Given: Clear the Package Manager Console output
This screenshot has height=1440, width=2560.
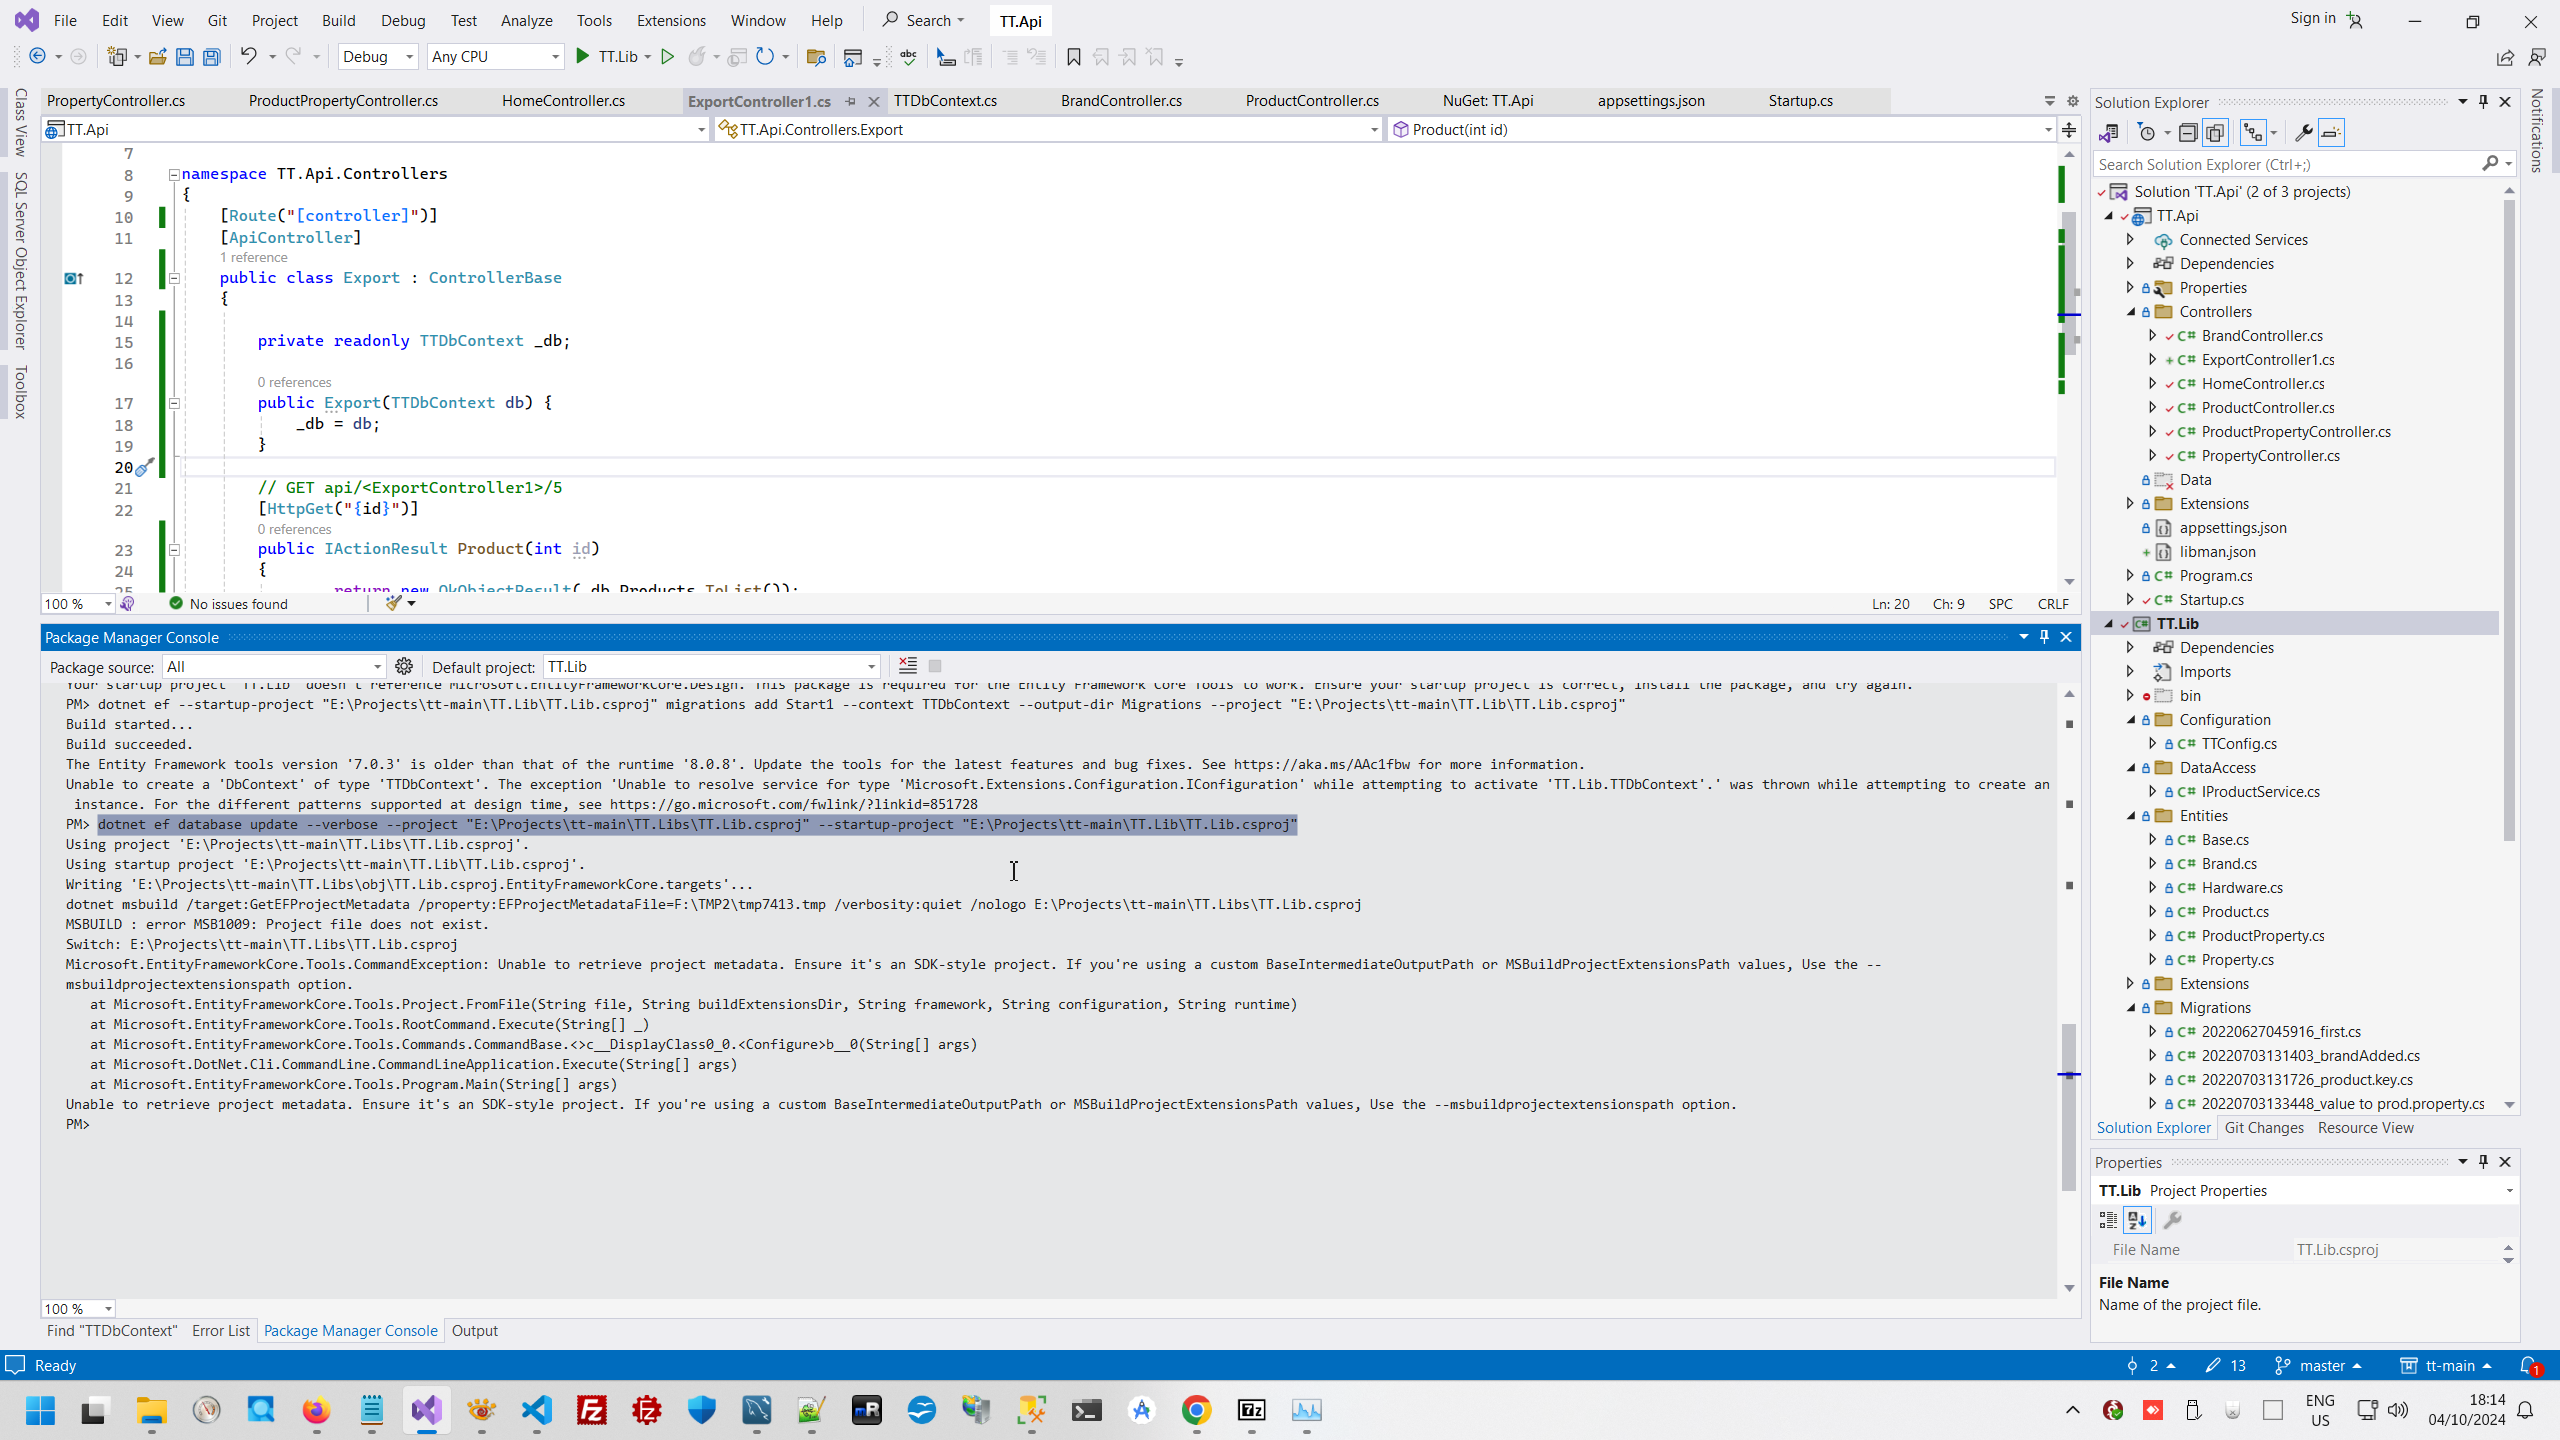Looking at the screenshot, I should [x=907, y=666].
